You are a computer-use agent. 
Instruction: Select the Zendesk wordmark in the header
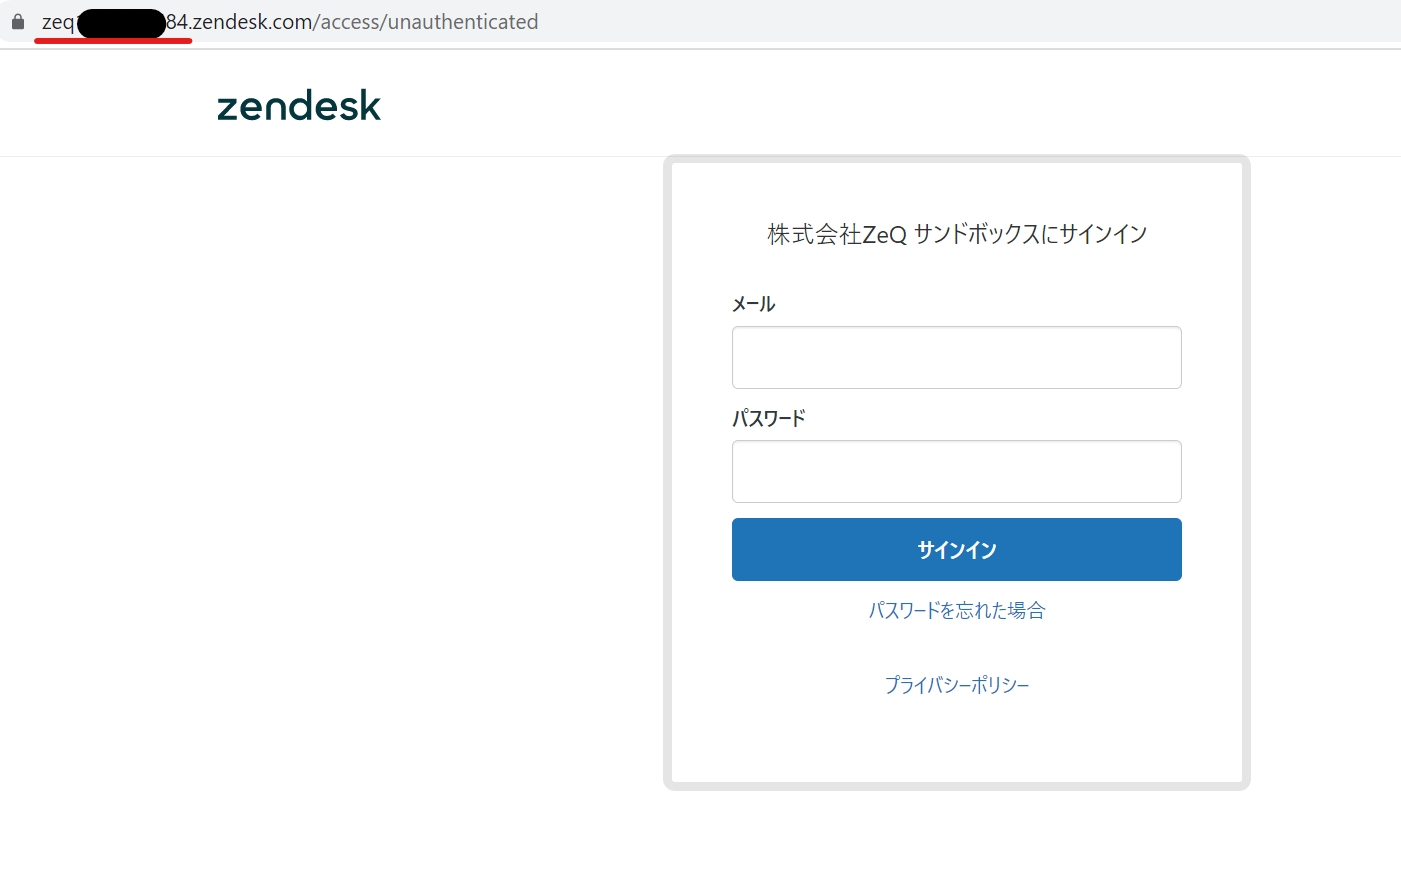point(298,104)
